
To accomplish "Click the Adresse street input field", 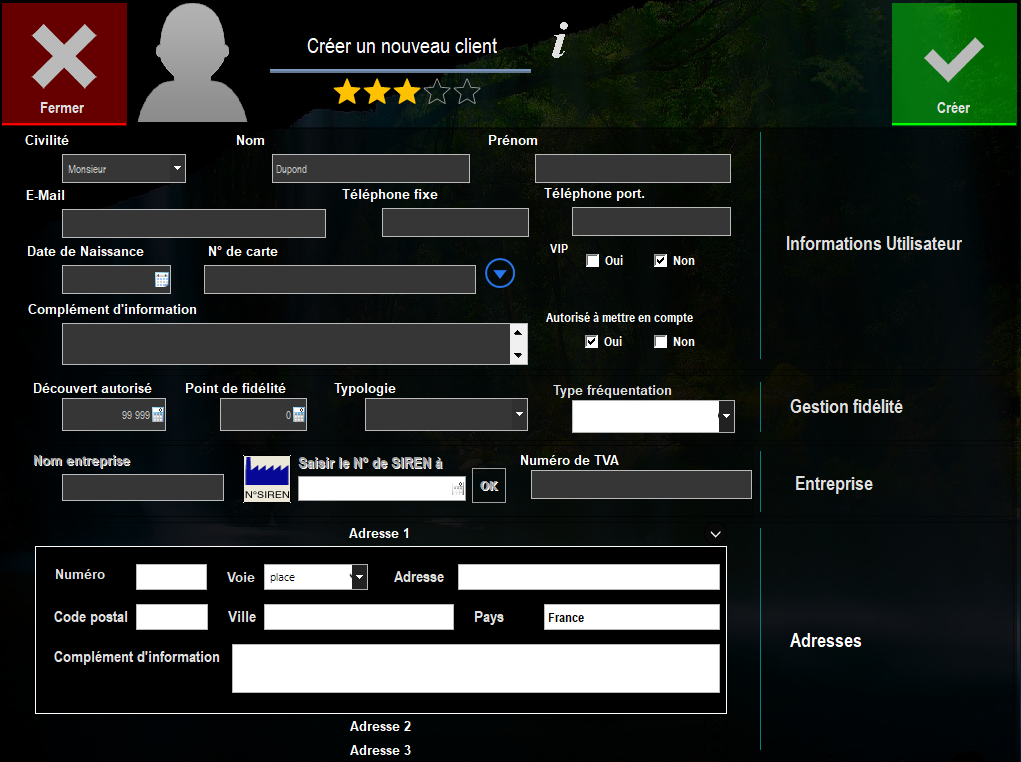I will click(x=589, y=577).
